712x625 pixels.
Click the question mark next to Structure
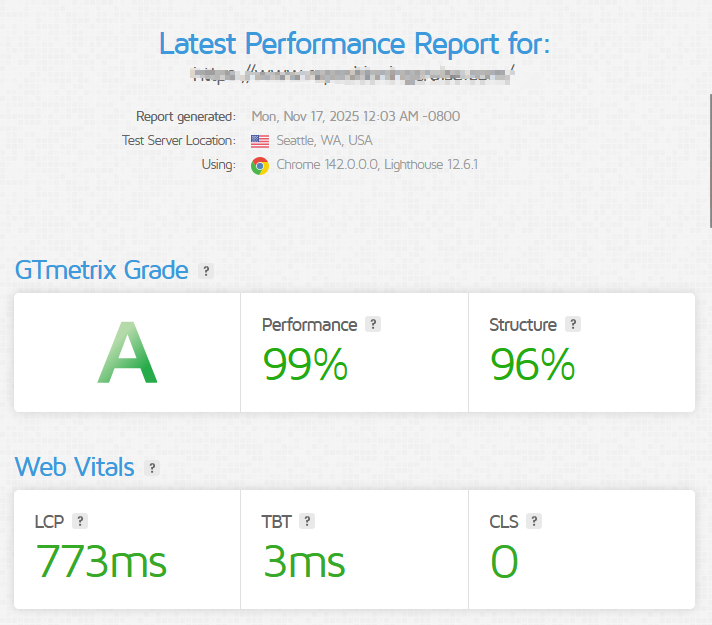coord(573,324)
